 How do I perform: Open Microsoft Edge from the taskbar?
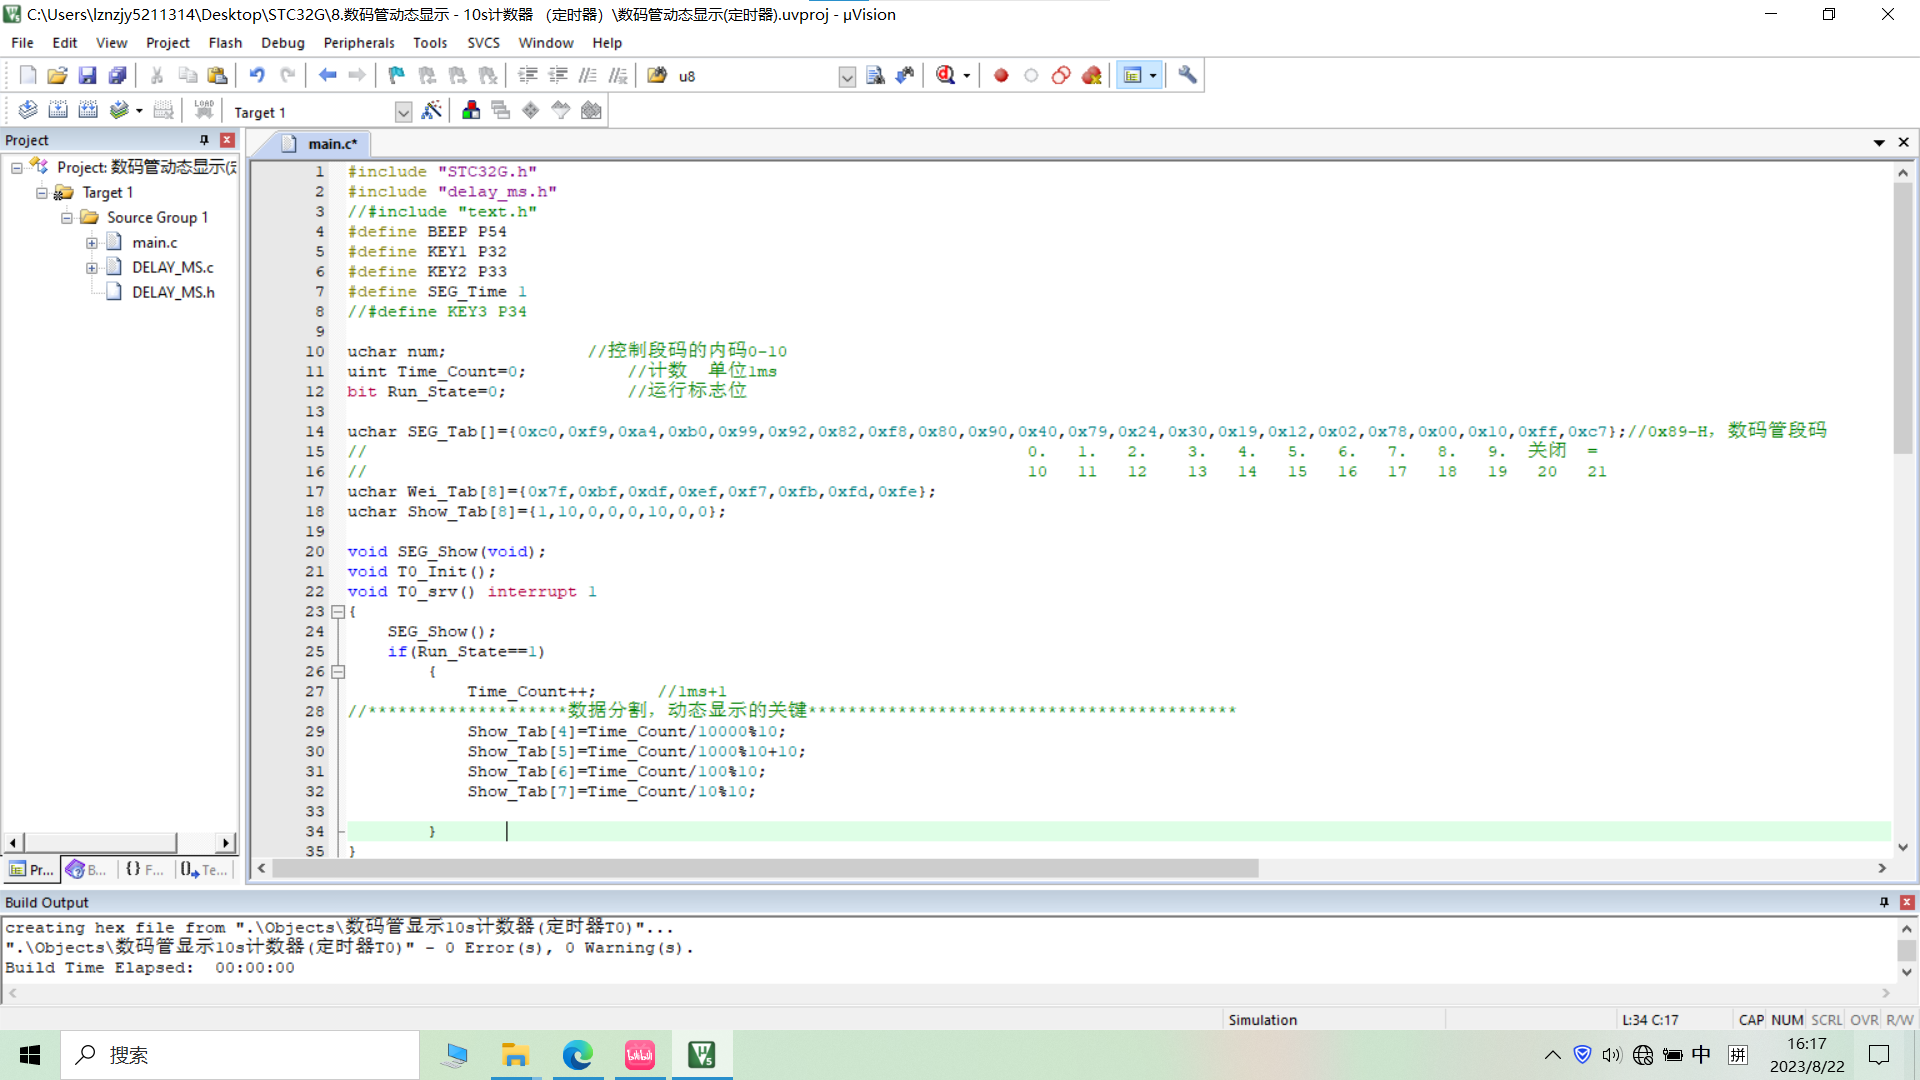pyautogui.click(x=577, y=1055)
